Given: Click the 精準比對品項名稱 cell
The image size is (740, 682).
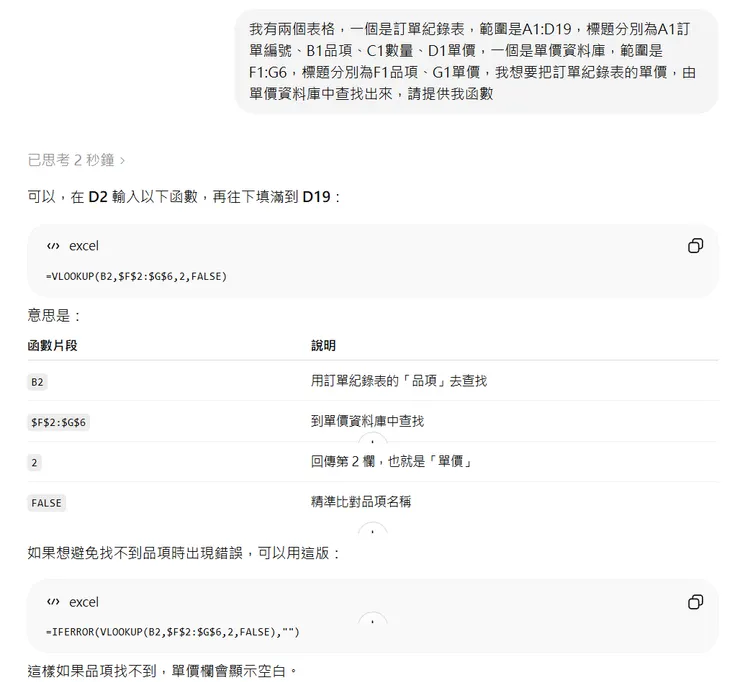Looking at the screenshot, I should click(361, 501).
